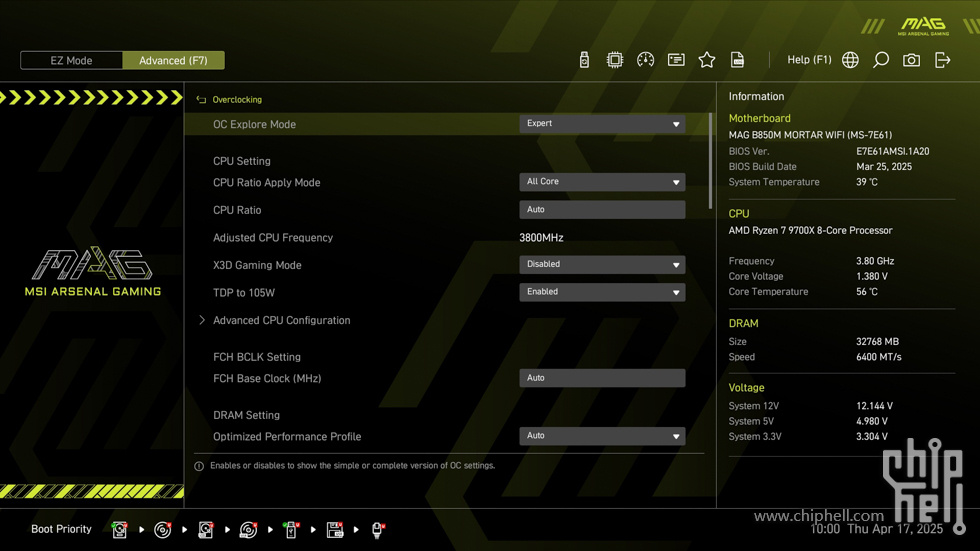Click the Core Temperature 56 °C value

pos(867,292)
